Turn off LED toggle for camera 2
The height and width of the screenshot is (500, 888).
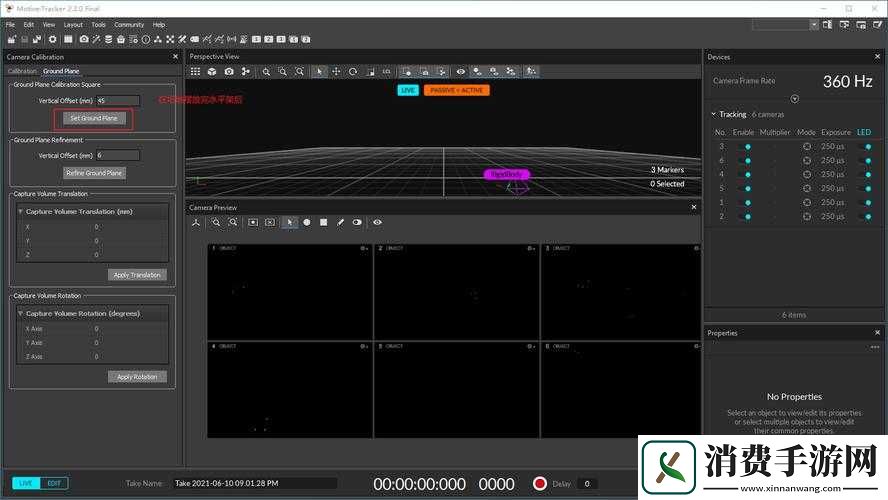[x=865, y=216]
